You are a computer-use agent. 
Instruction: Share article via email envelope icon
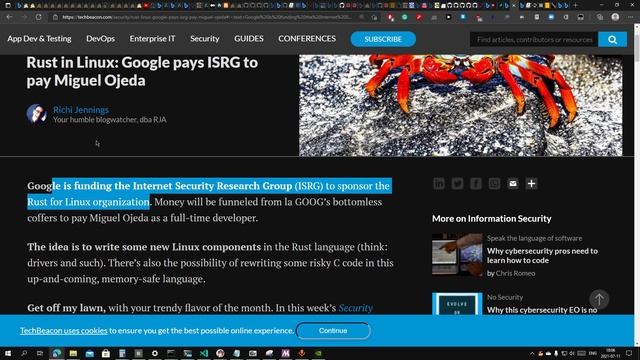click(513, 184)
